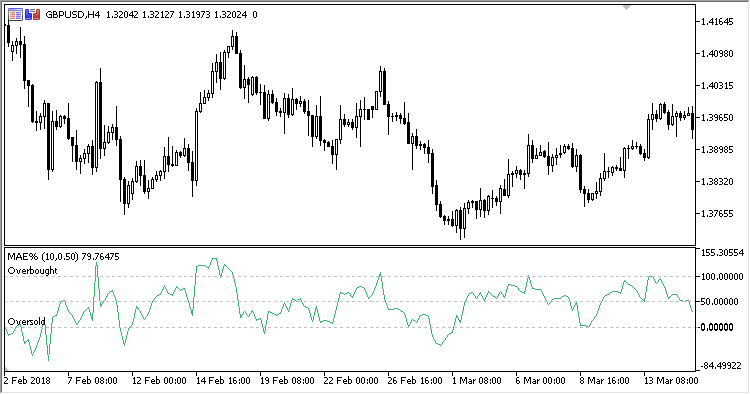This screenshot has height=394, width=750.
Task: Select the GBPUSD,H4 chart title text
Action: [73, 15]
